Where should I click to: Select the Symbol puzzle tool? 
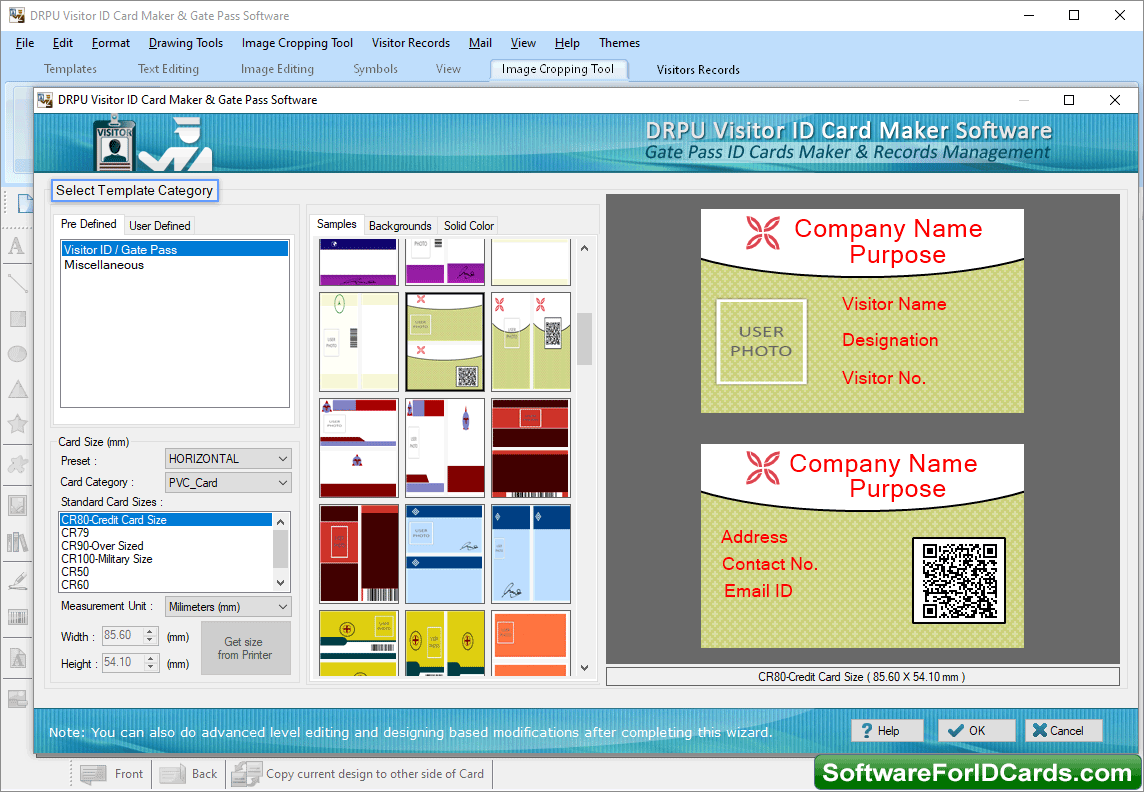pyautogui.click(x=17, y=465)
